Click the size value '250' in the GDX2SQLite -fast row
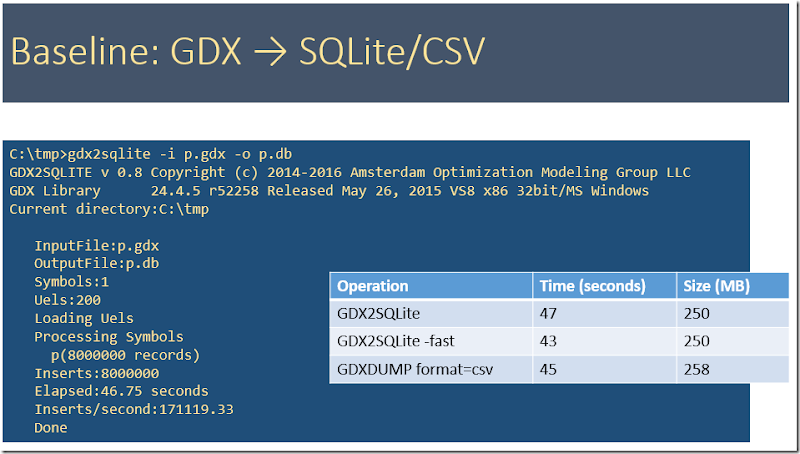The image size is (800, 454). [696, 341]
